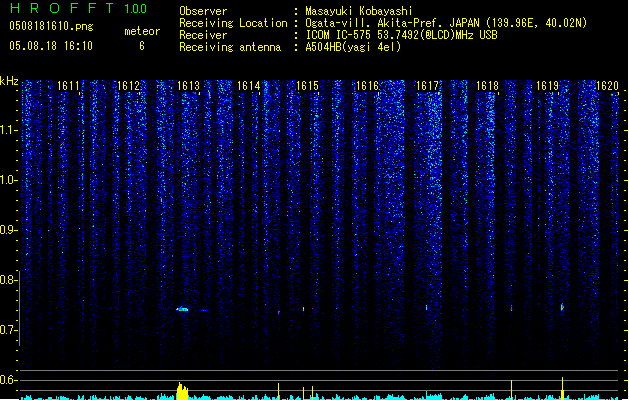Click the 1619 time marker
This screenshot has width=629, height=400.
(x=547, y=86)
